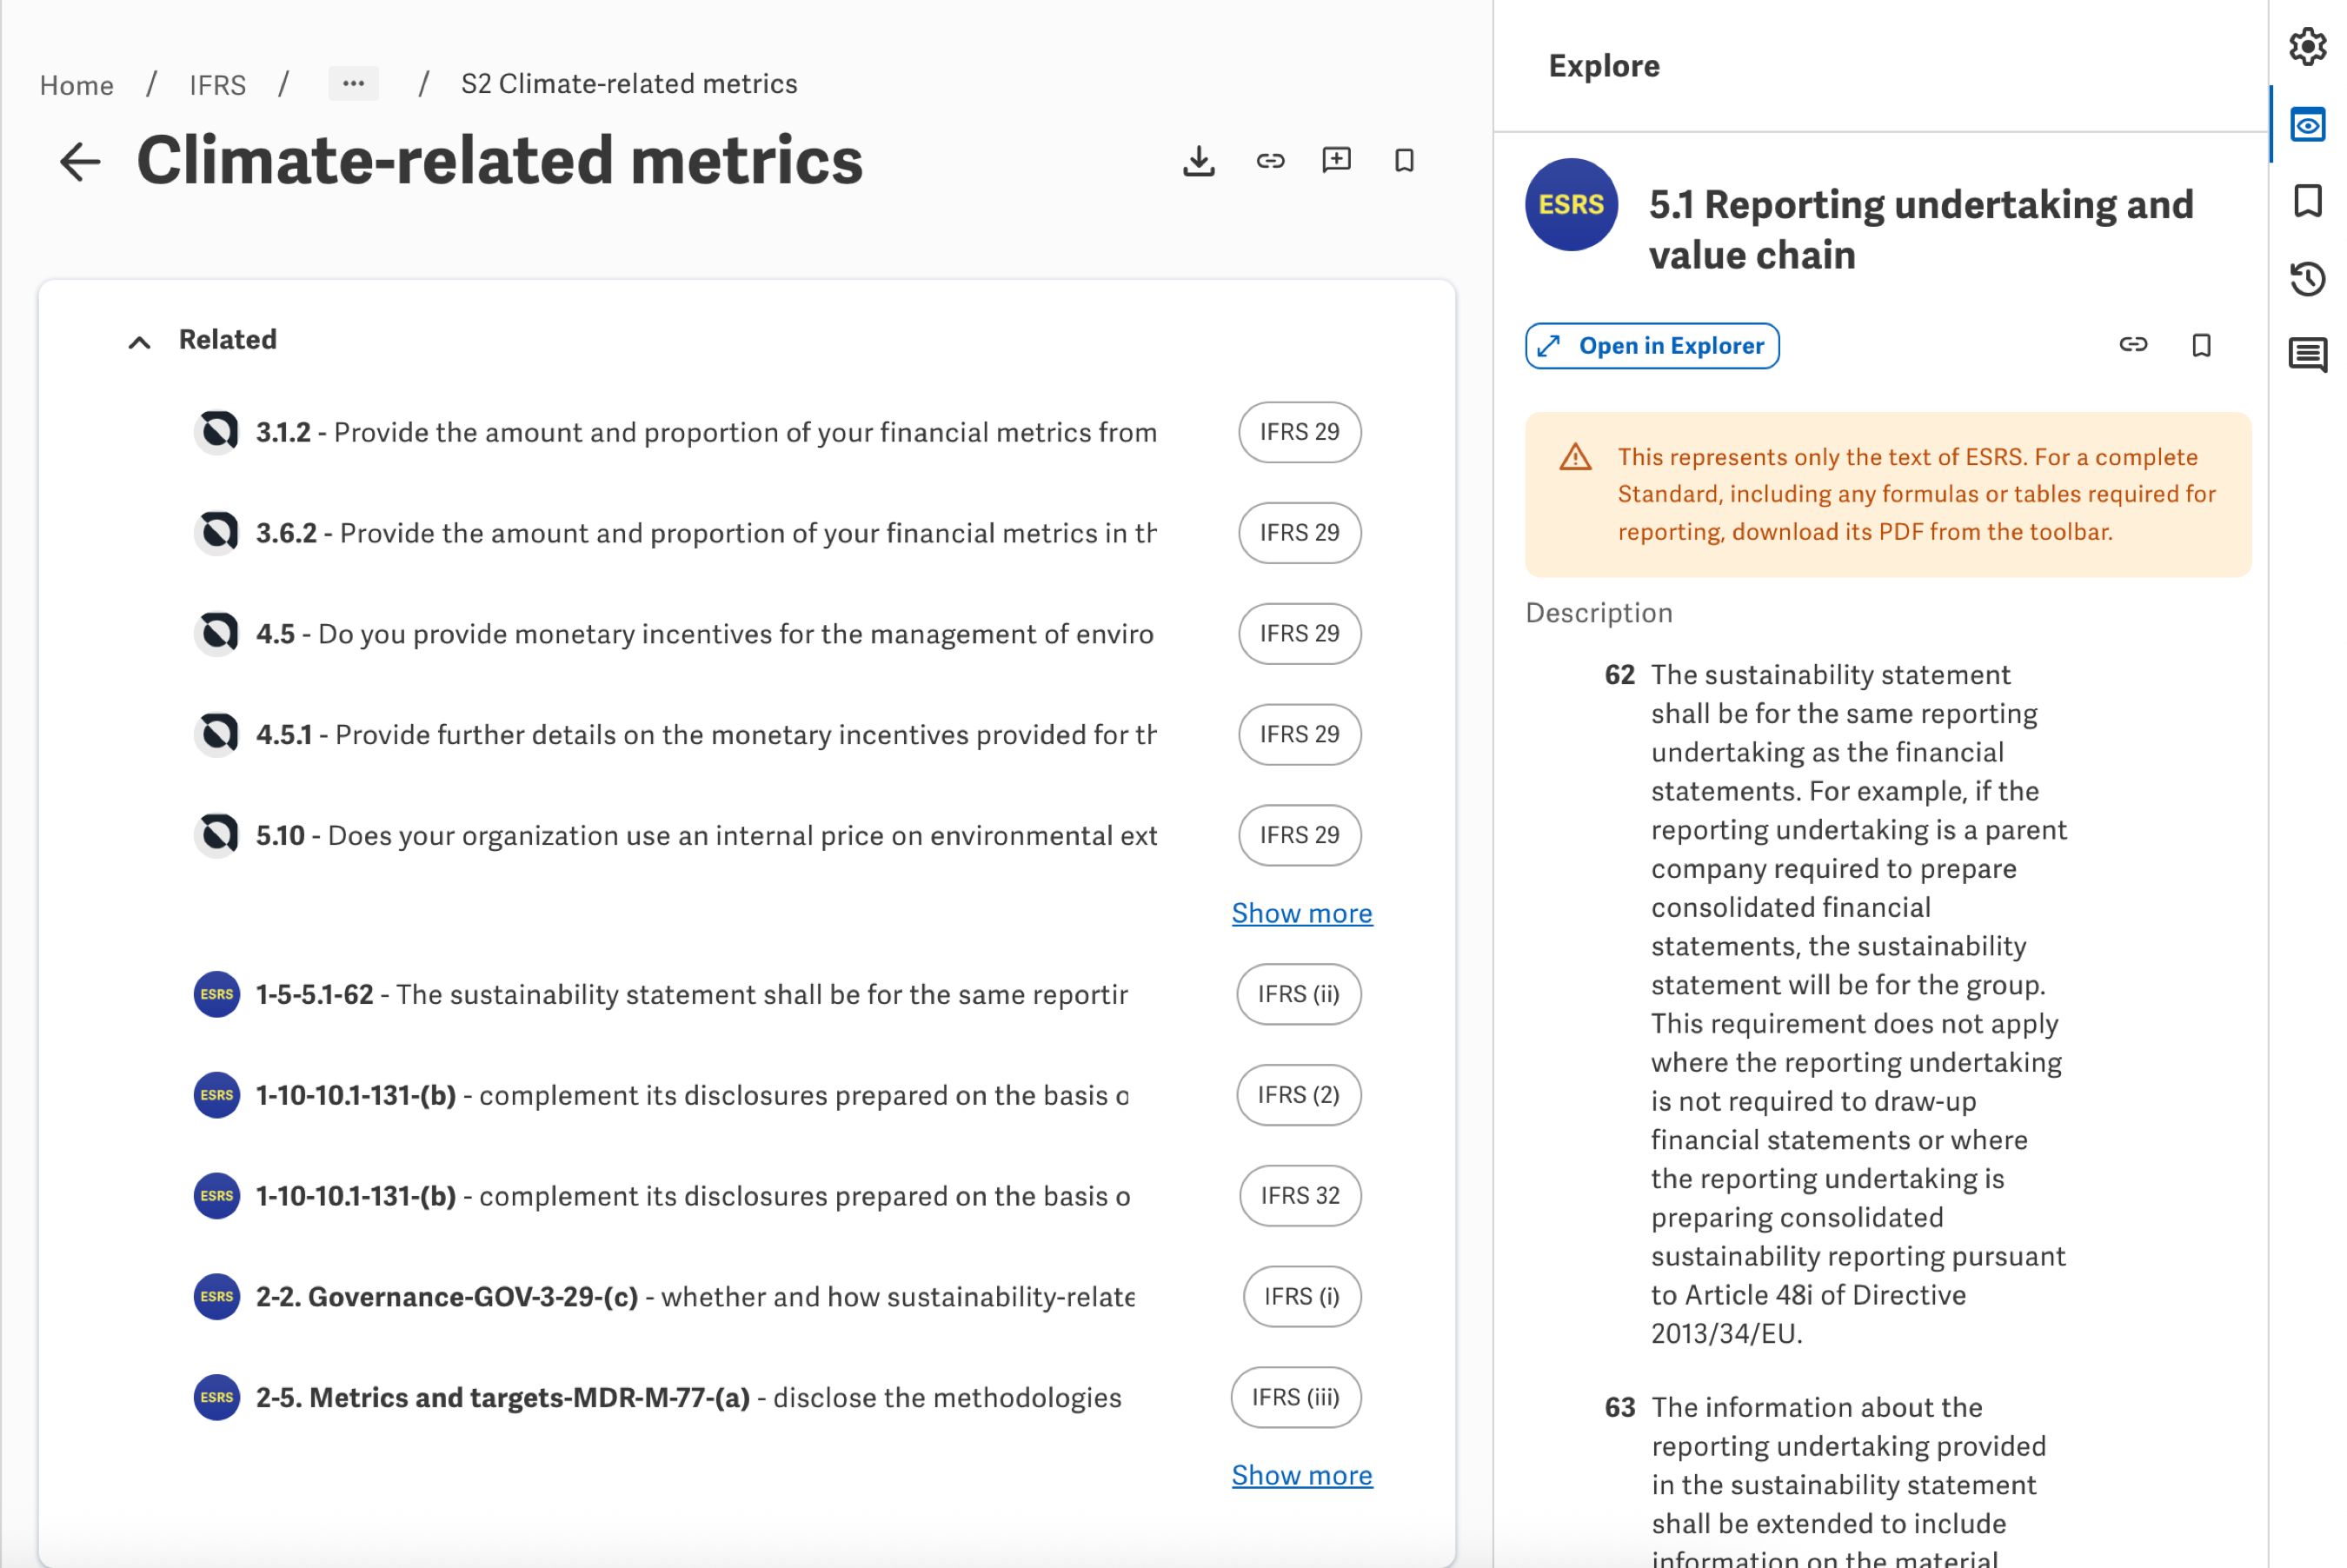Copy link to Climate-related metrics page

1270,161
